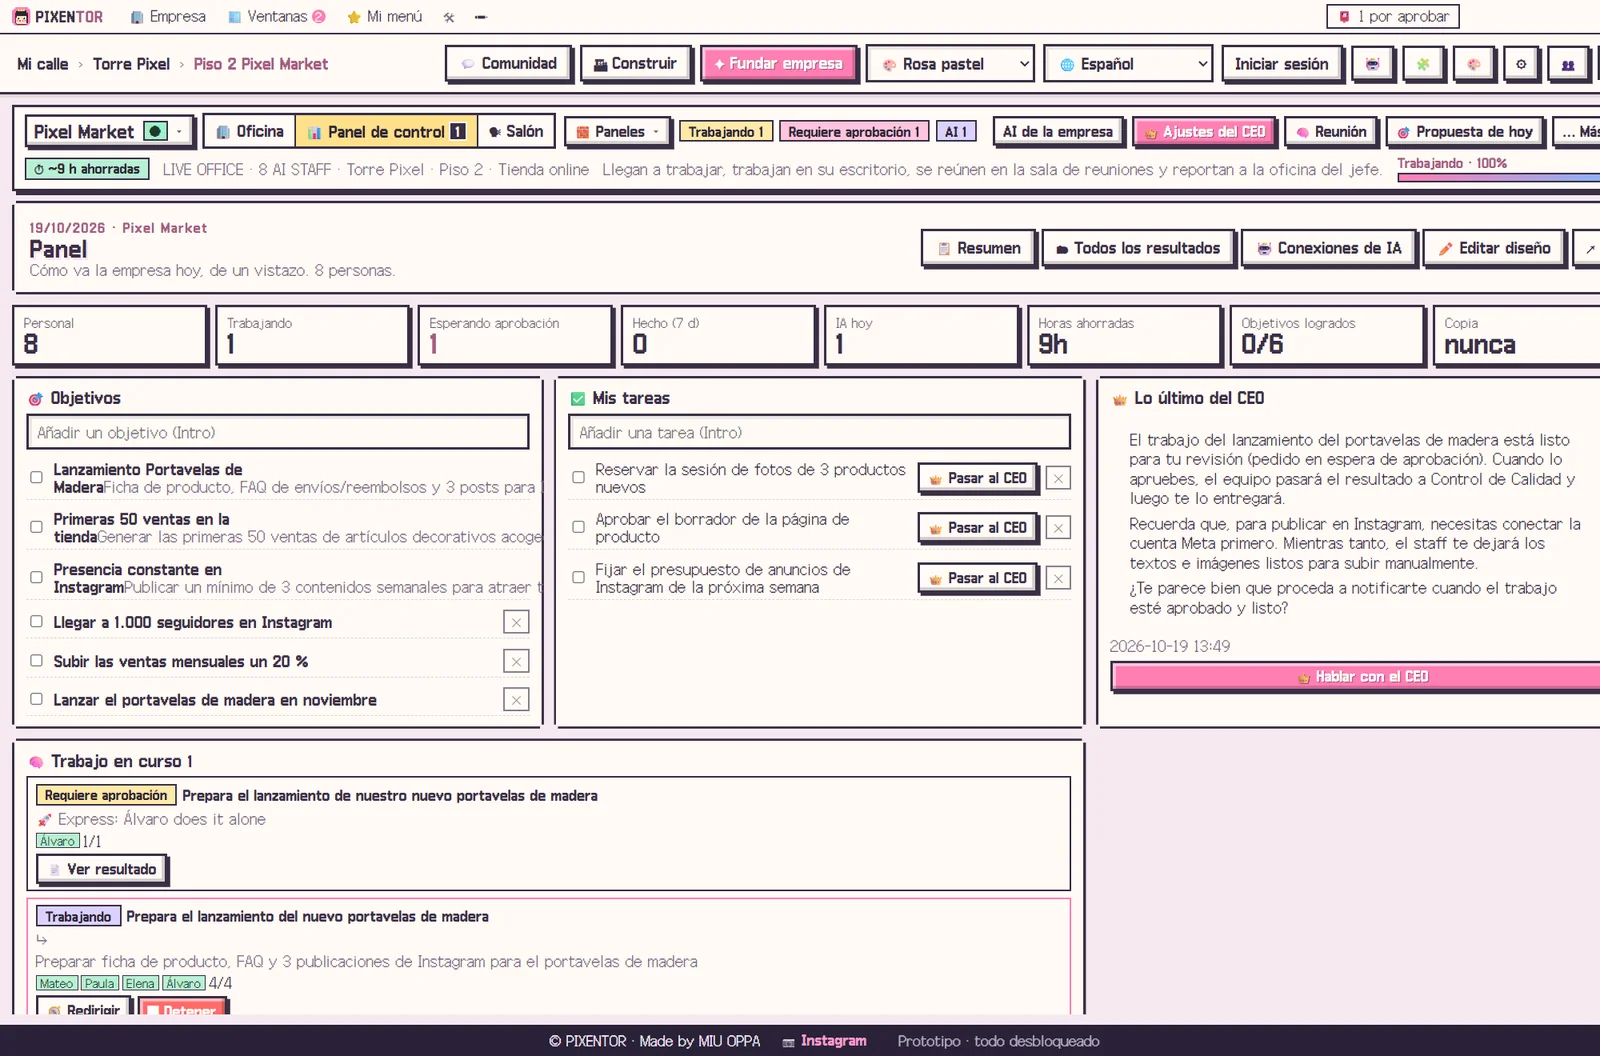
Task: Click the PIXENTOR logo icon
Action: point(20,17)
